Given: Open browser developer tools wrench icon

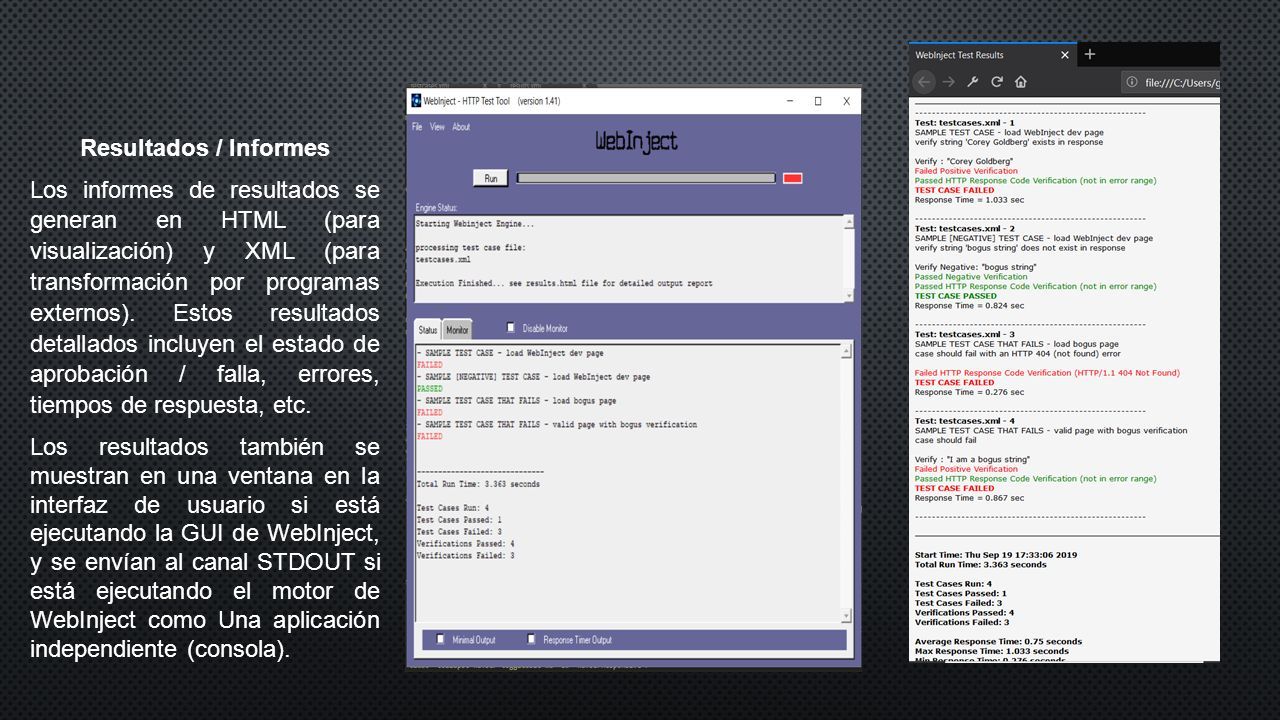Looking at the screenshot, I should pyautogui.click(x=973, y=82).
